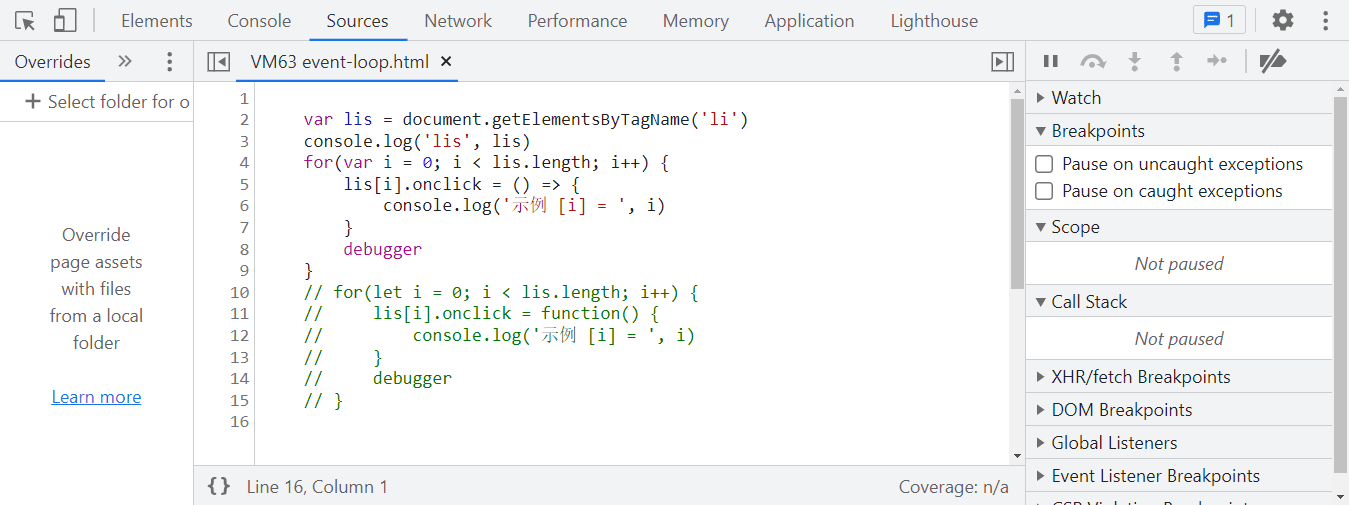The height and width of the screenshot is (505, 1349).
Task: Show more navigator tabs chevron
Action: pos(125,62)
